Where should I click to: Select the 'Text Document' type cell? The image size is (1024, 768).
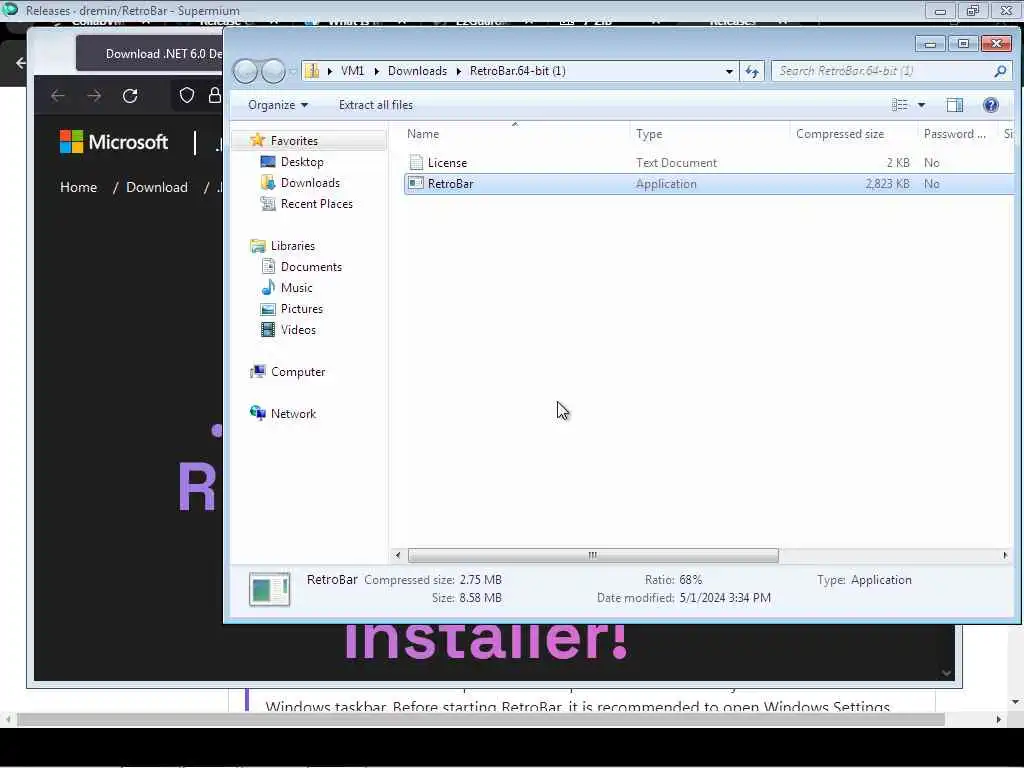pyautogui.click(x=677, y=163)
